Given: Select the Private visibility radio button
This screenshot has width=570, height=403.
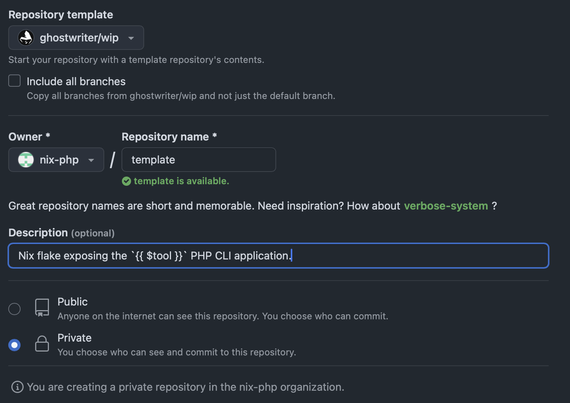Looking at the screenshot, I should 15,344.
